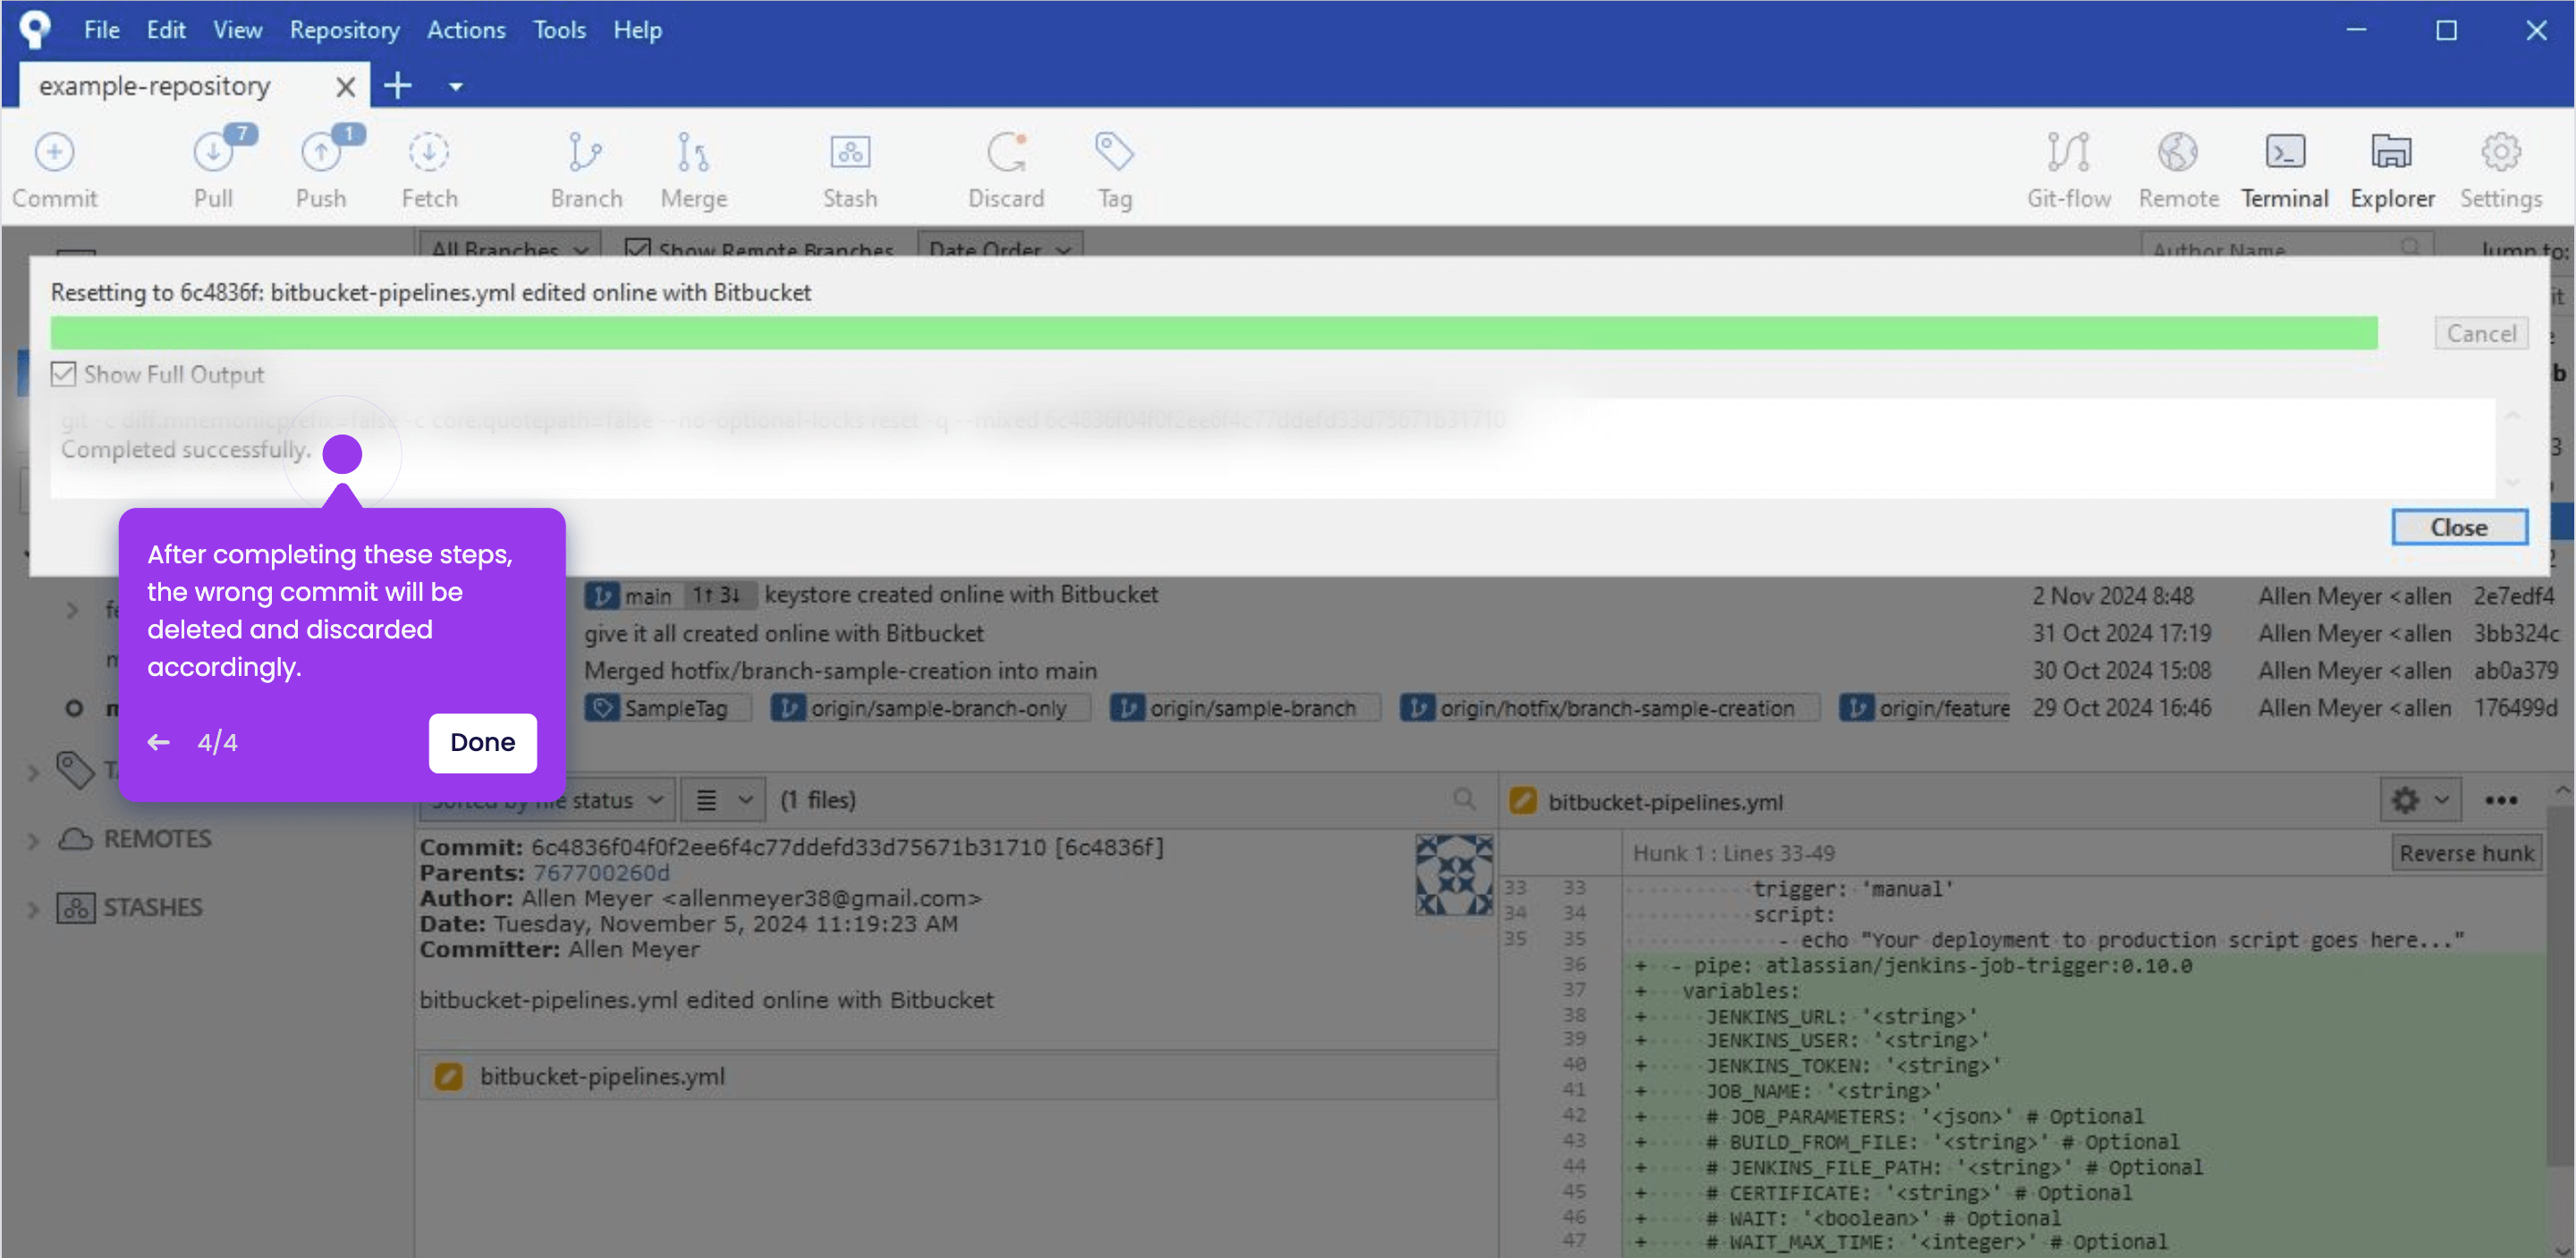Open the Date Order dropdown
Viewport: 2576px width, 1258px height.
tap(1000, 247)
